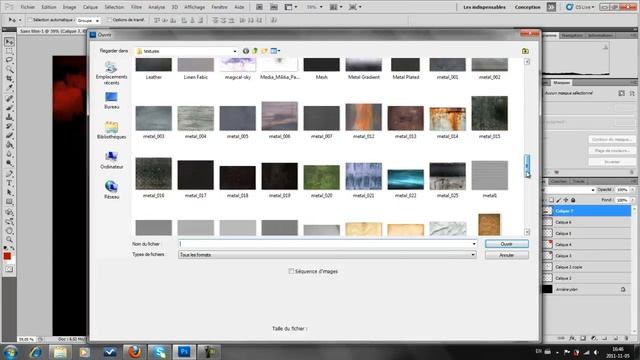640x360 pixels.
Task: Open the Groupe dropdown in options bar
Action: pyautogui.click(x=88, y=20)
